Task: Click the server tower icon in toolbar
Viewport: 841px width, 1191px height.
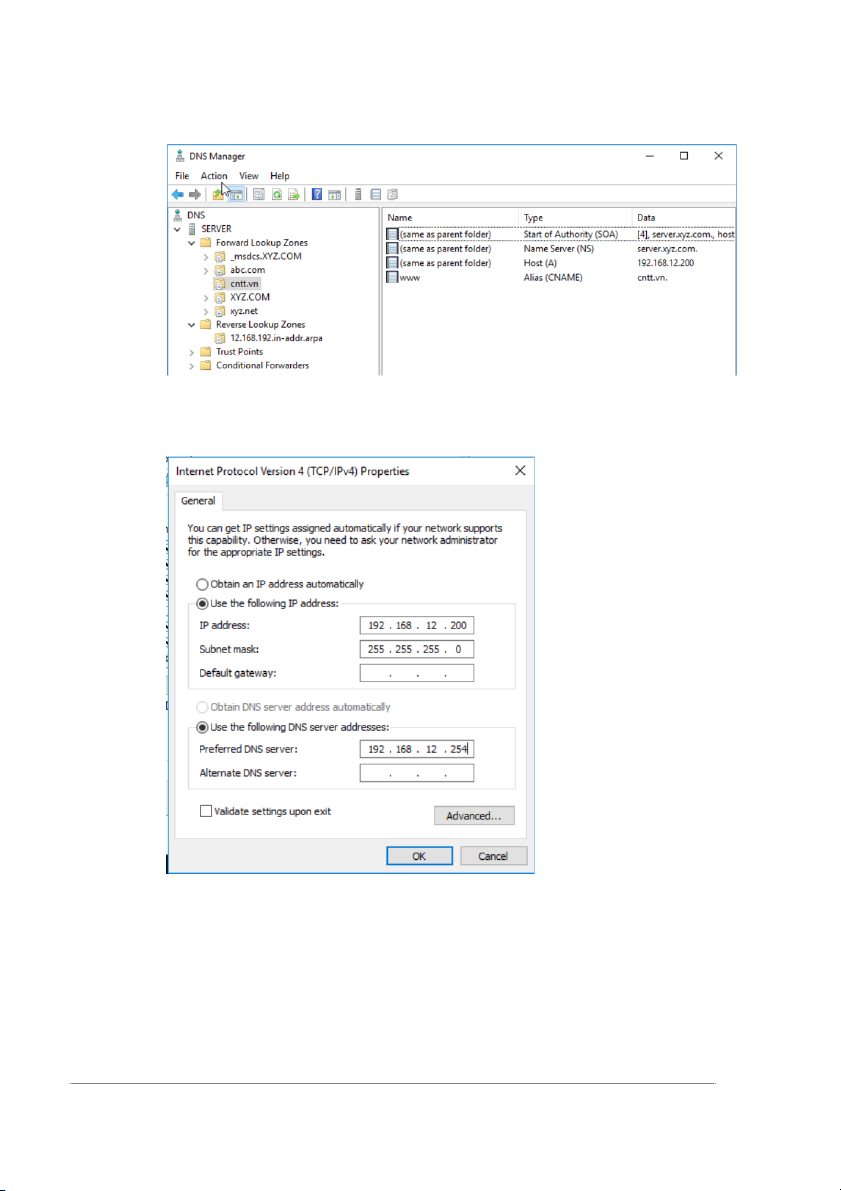Action: click(358, 194)
